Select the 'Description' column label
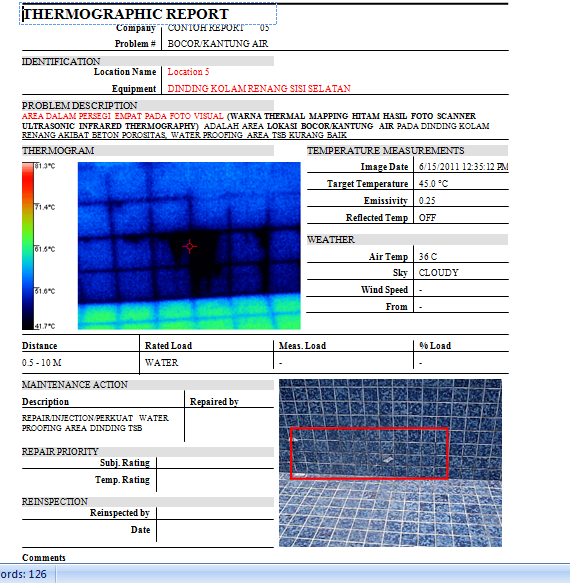This screenshot has height=583, width=570. point(45,402)
